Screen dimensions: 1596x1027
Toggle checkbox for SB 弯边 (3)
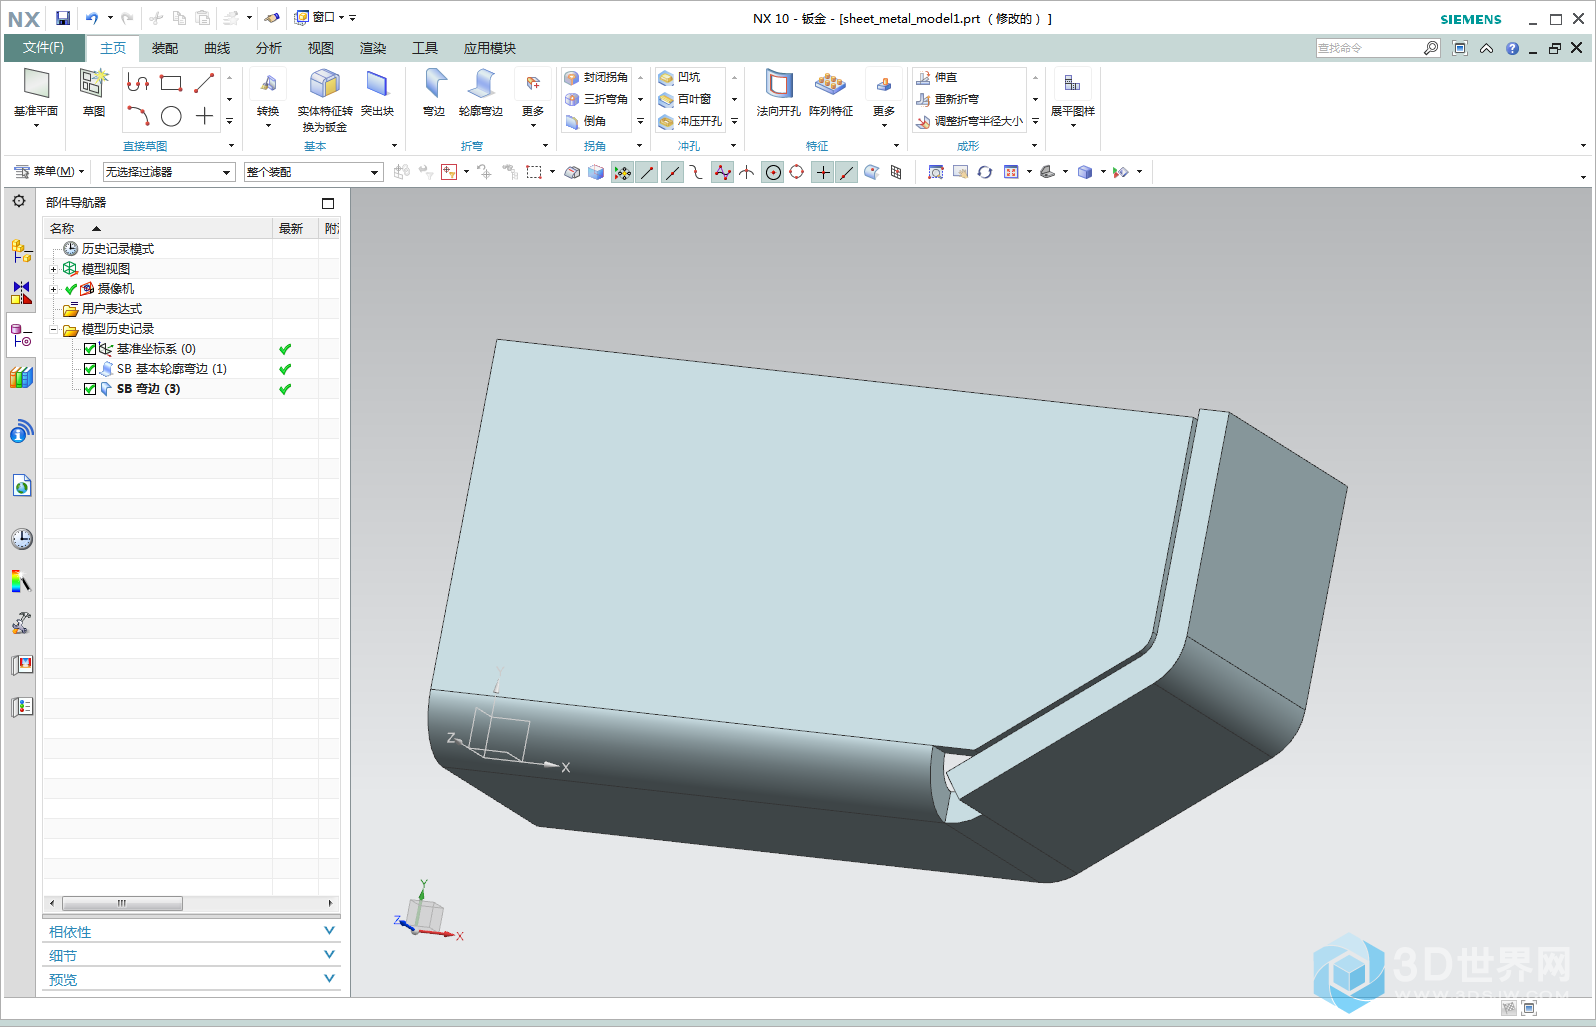click(90, 389)
